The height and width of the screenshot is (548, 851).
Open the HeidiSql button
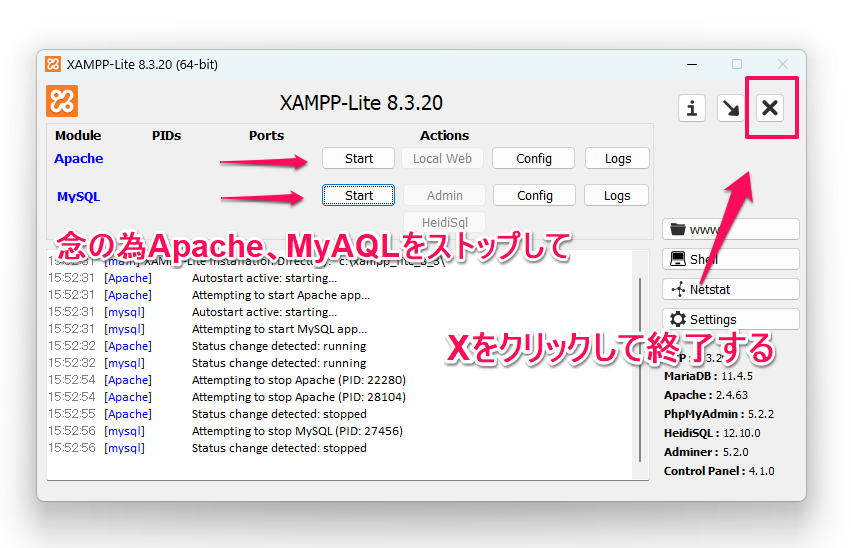(x=444, y=222)
